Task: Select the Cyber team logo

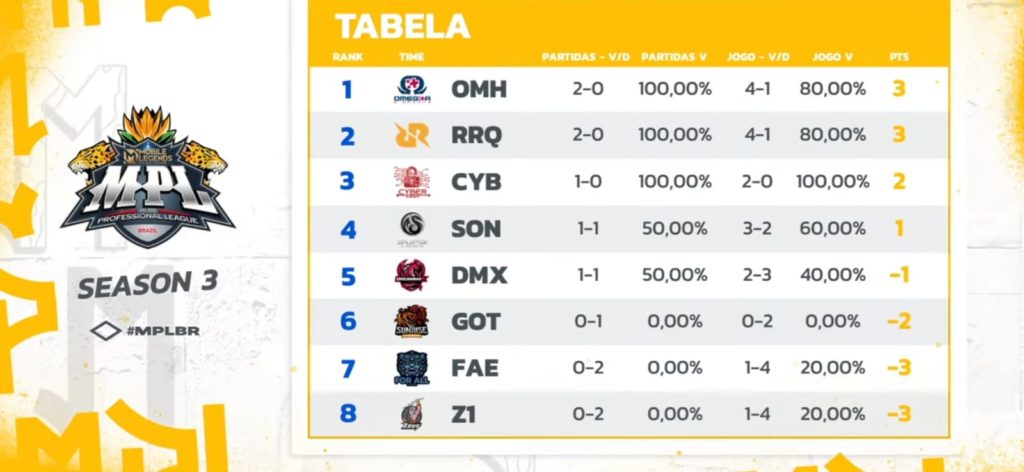Action: (x=412, y=182)
